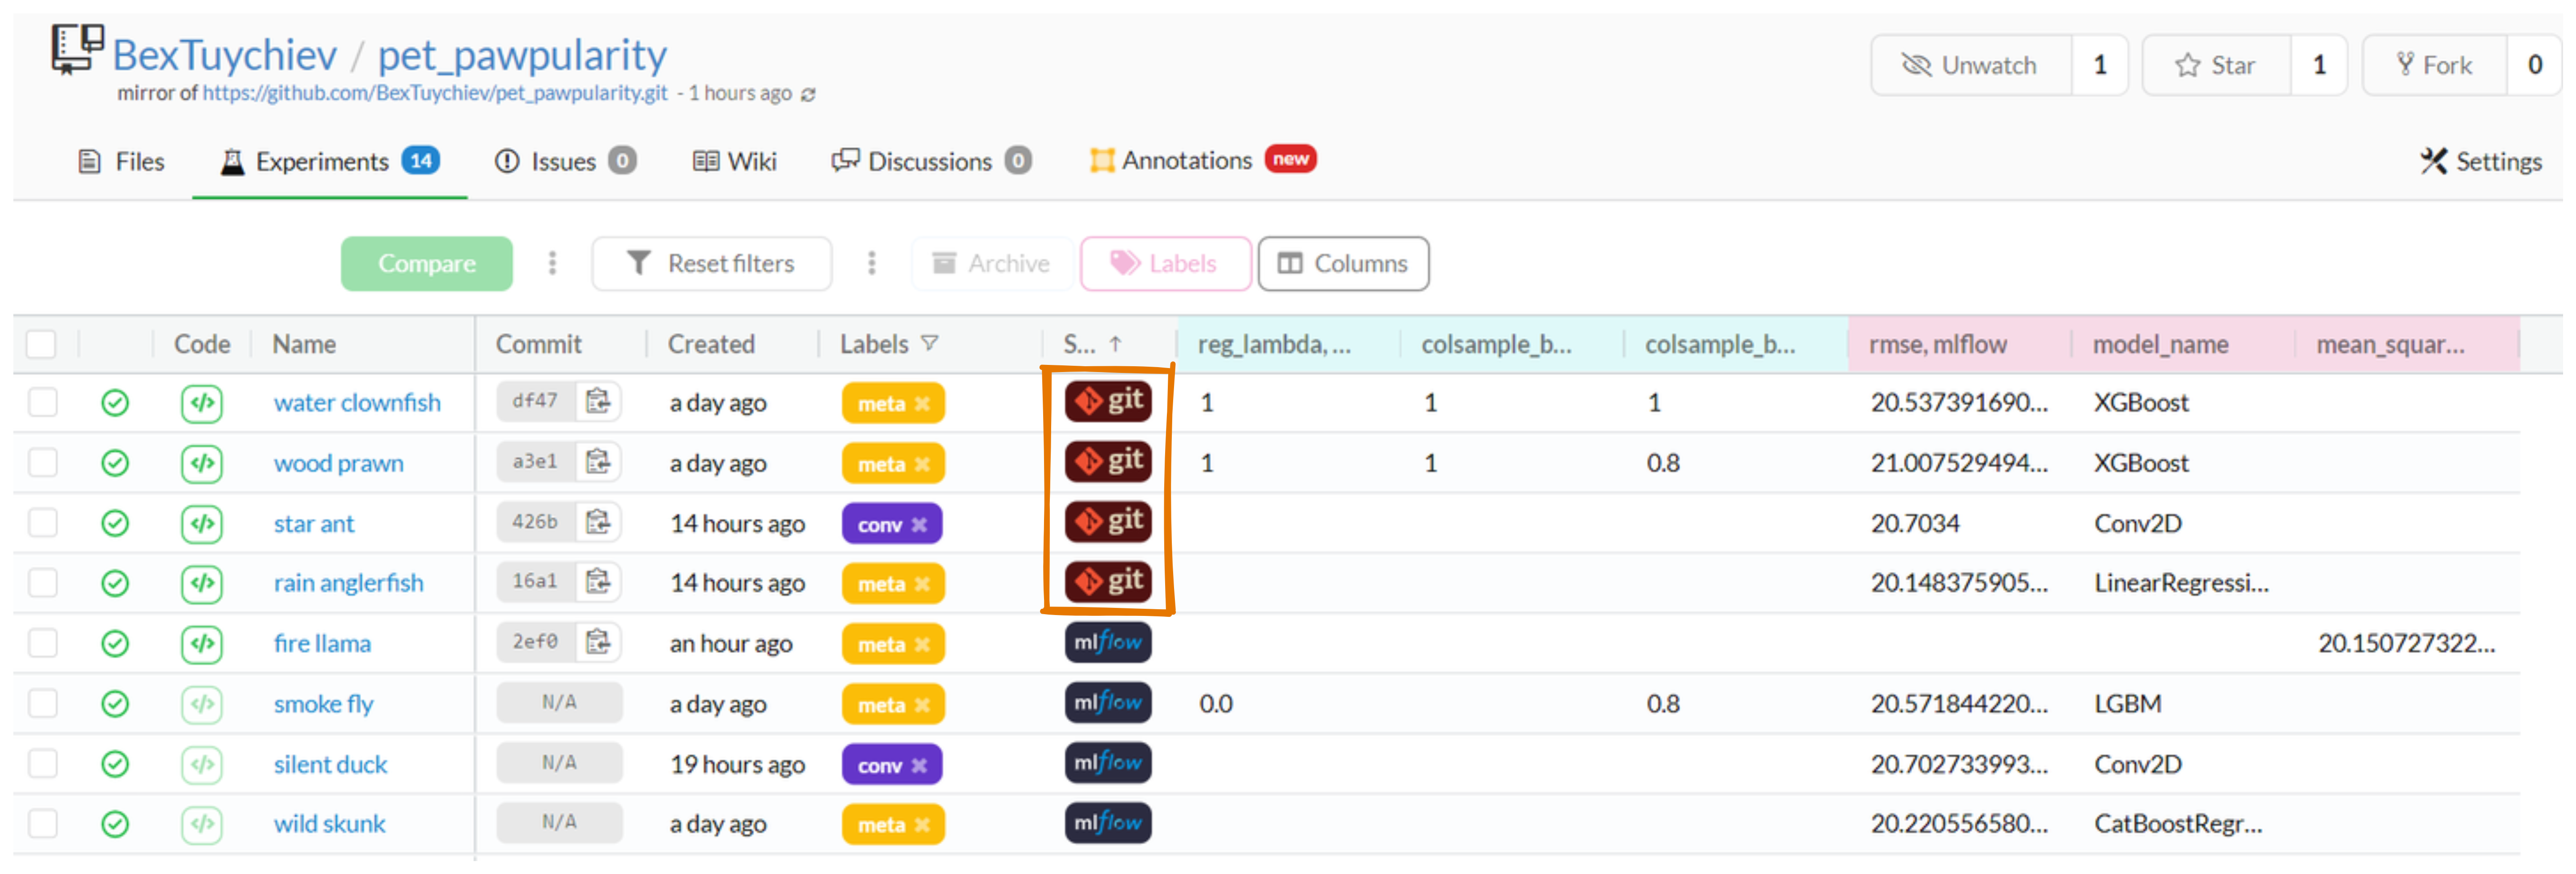Image resolution: width=2576 pixels, height=874 pixels.
Task: Click mlflow source badge for fire llama
Action: [1108, 642]
